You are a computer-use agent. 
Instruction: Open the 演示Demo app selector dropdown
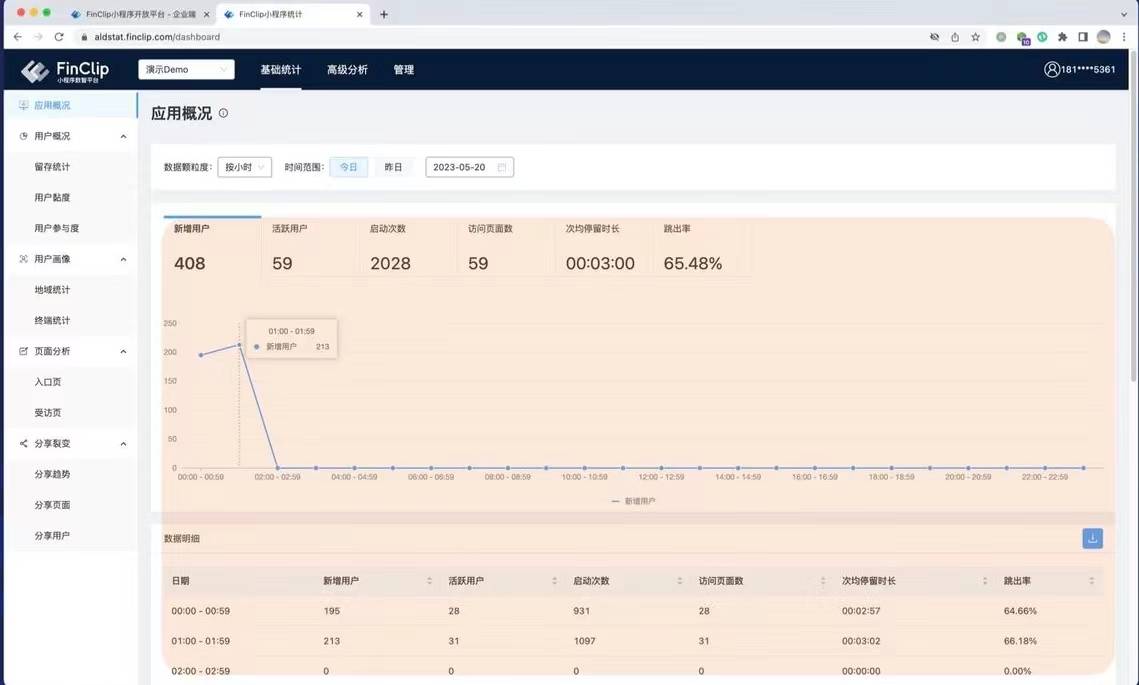186,70
